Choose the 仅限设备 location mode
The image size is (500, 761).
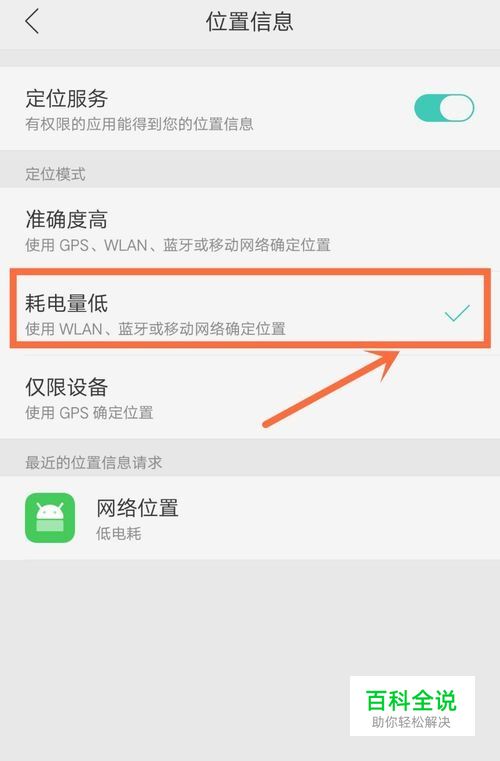[250, 398]
